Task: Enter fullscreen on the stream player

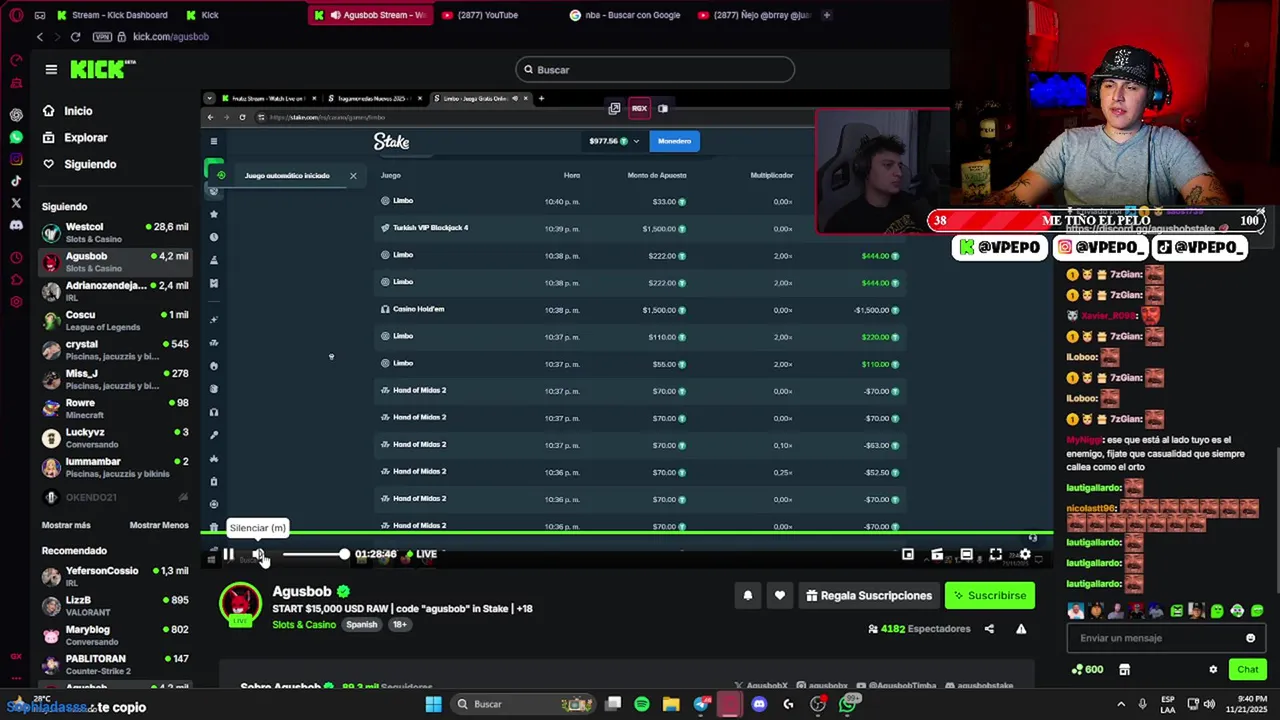Action: [x=996, y=554]
